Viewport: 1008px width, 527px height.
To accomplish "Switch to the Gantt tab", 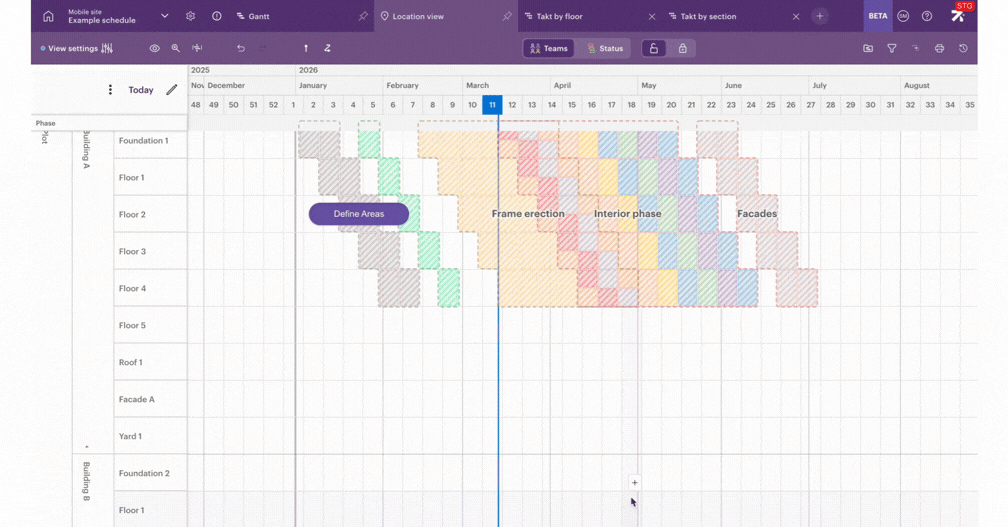I will (258, 16).
